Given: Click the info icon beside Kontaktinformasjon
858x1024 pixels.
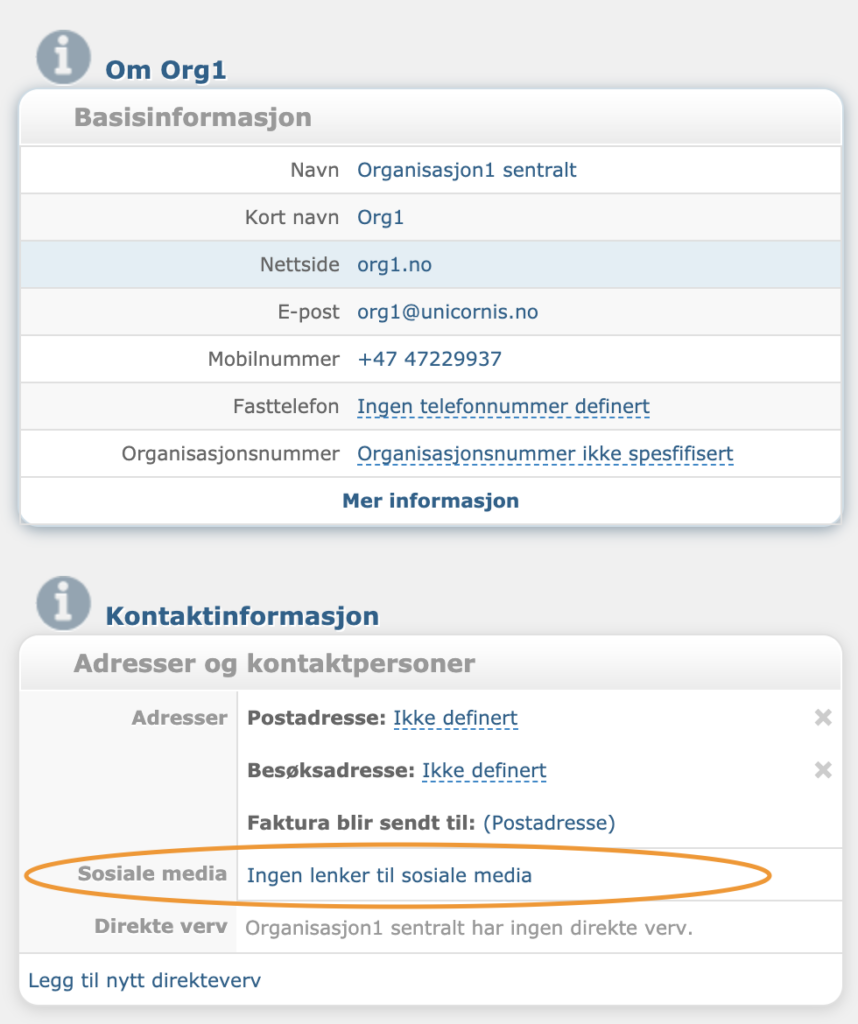Looking at the screenshot, I should pyautogui.click(x=63, y=603).
